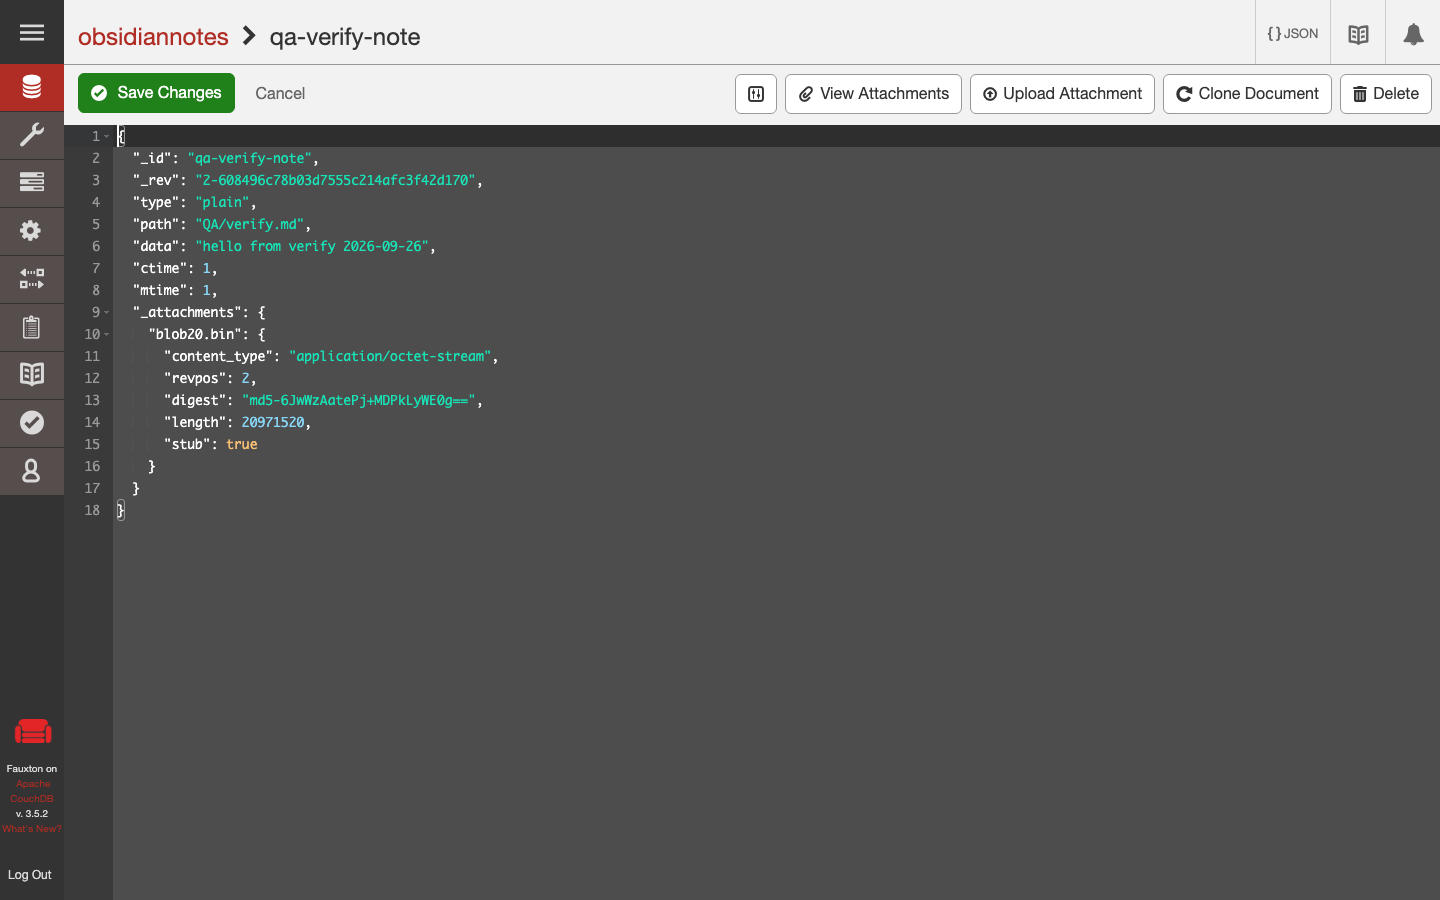Open the Setup wrench icon
The height and width of the screenshot is (900, 1440).
tap(32, 135)
